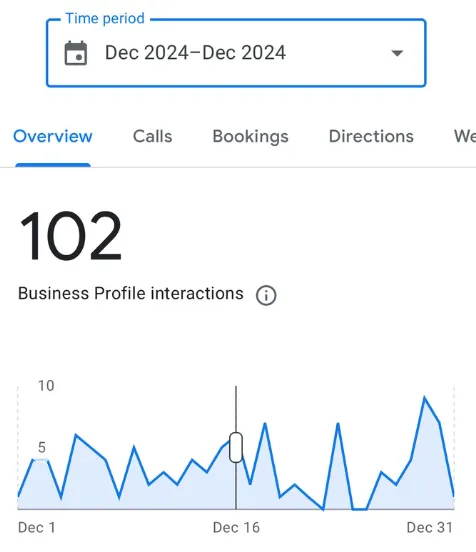Click the Dec 1 axis label
The image size is (476, 552).
click(x=37, y=527)
